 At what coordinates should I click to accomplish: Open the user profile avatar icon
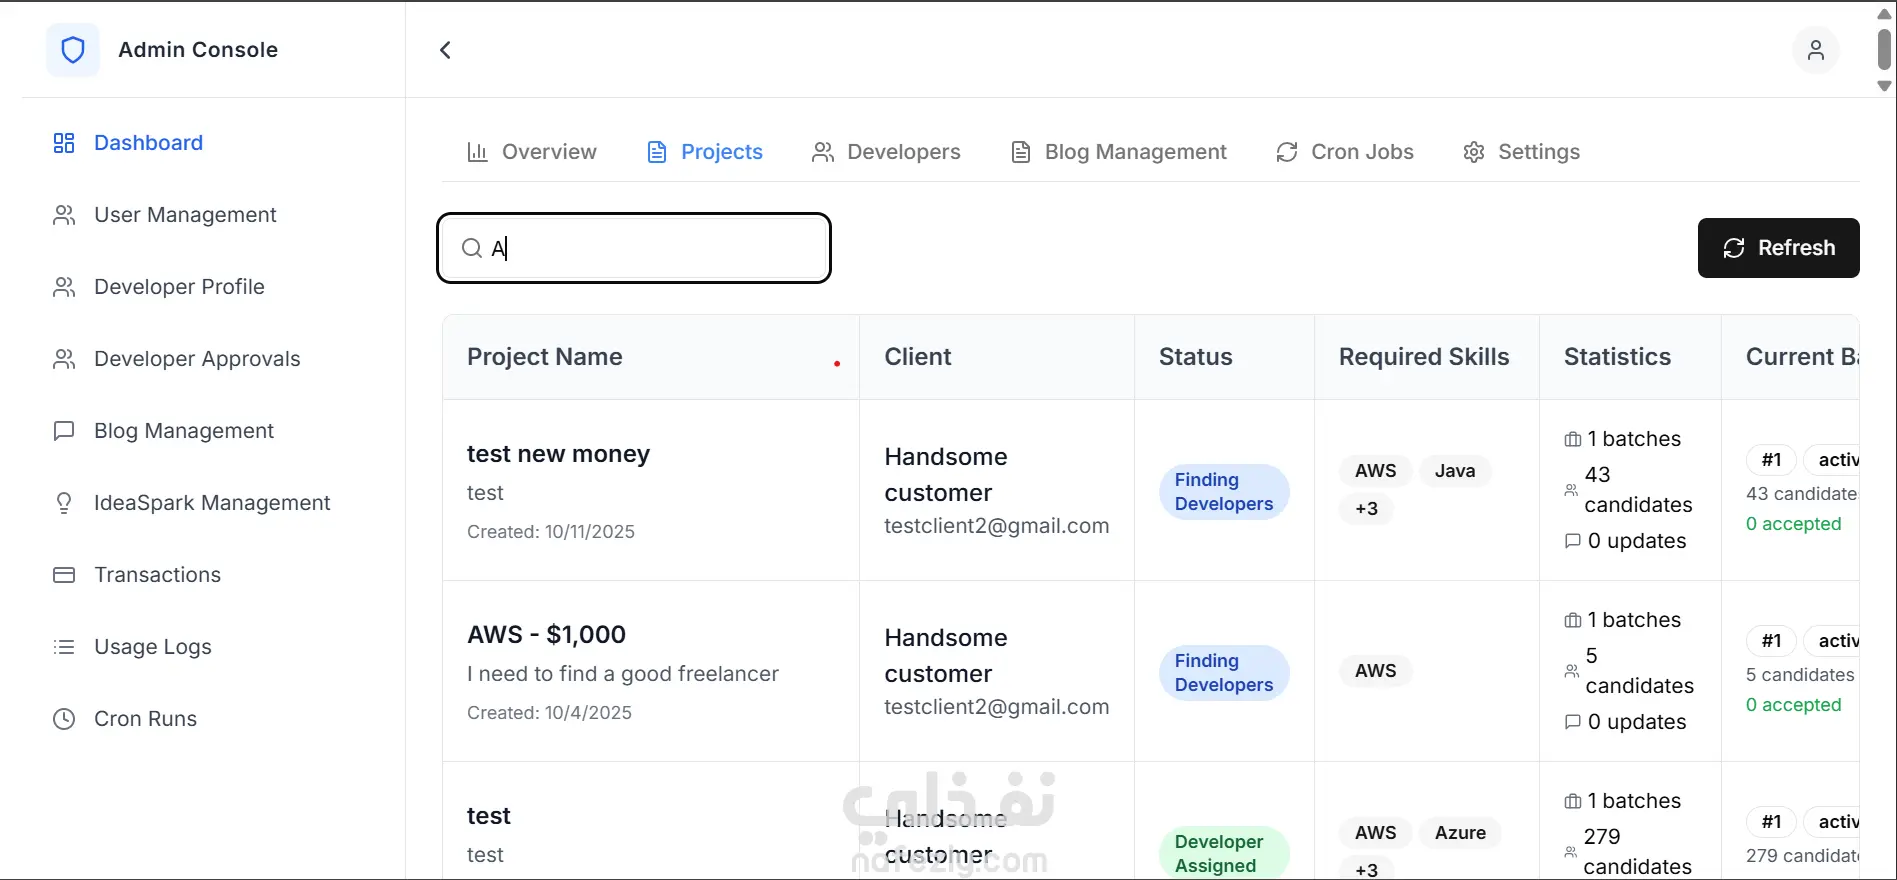(1815, 50)
